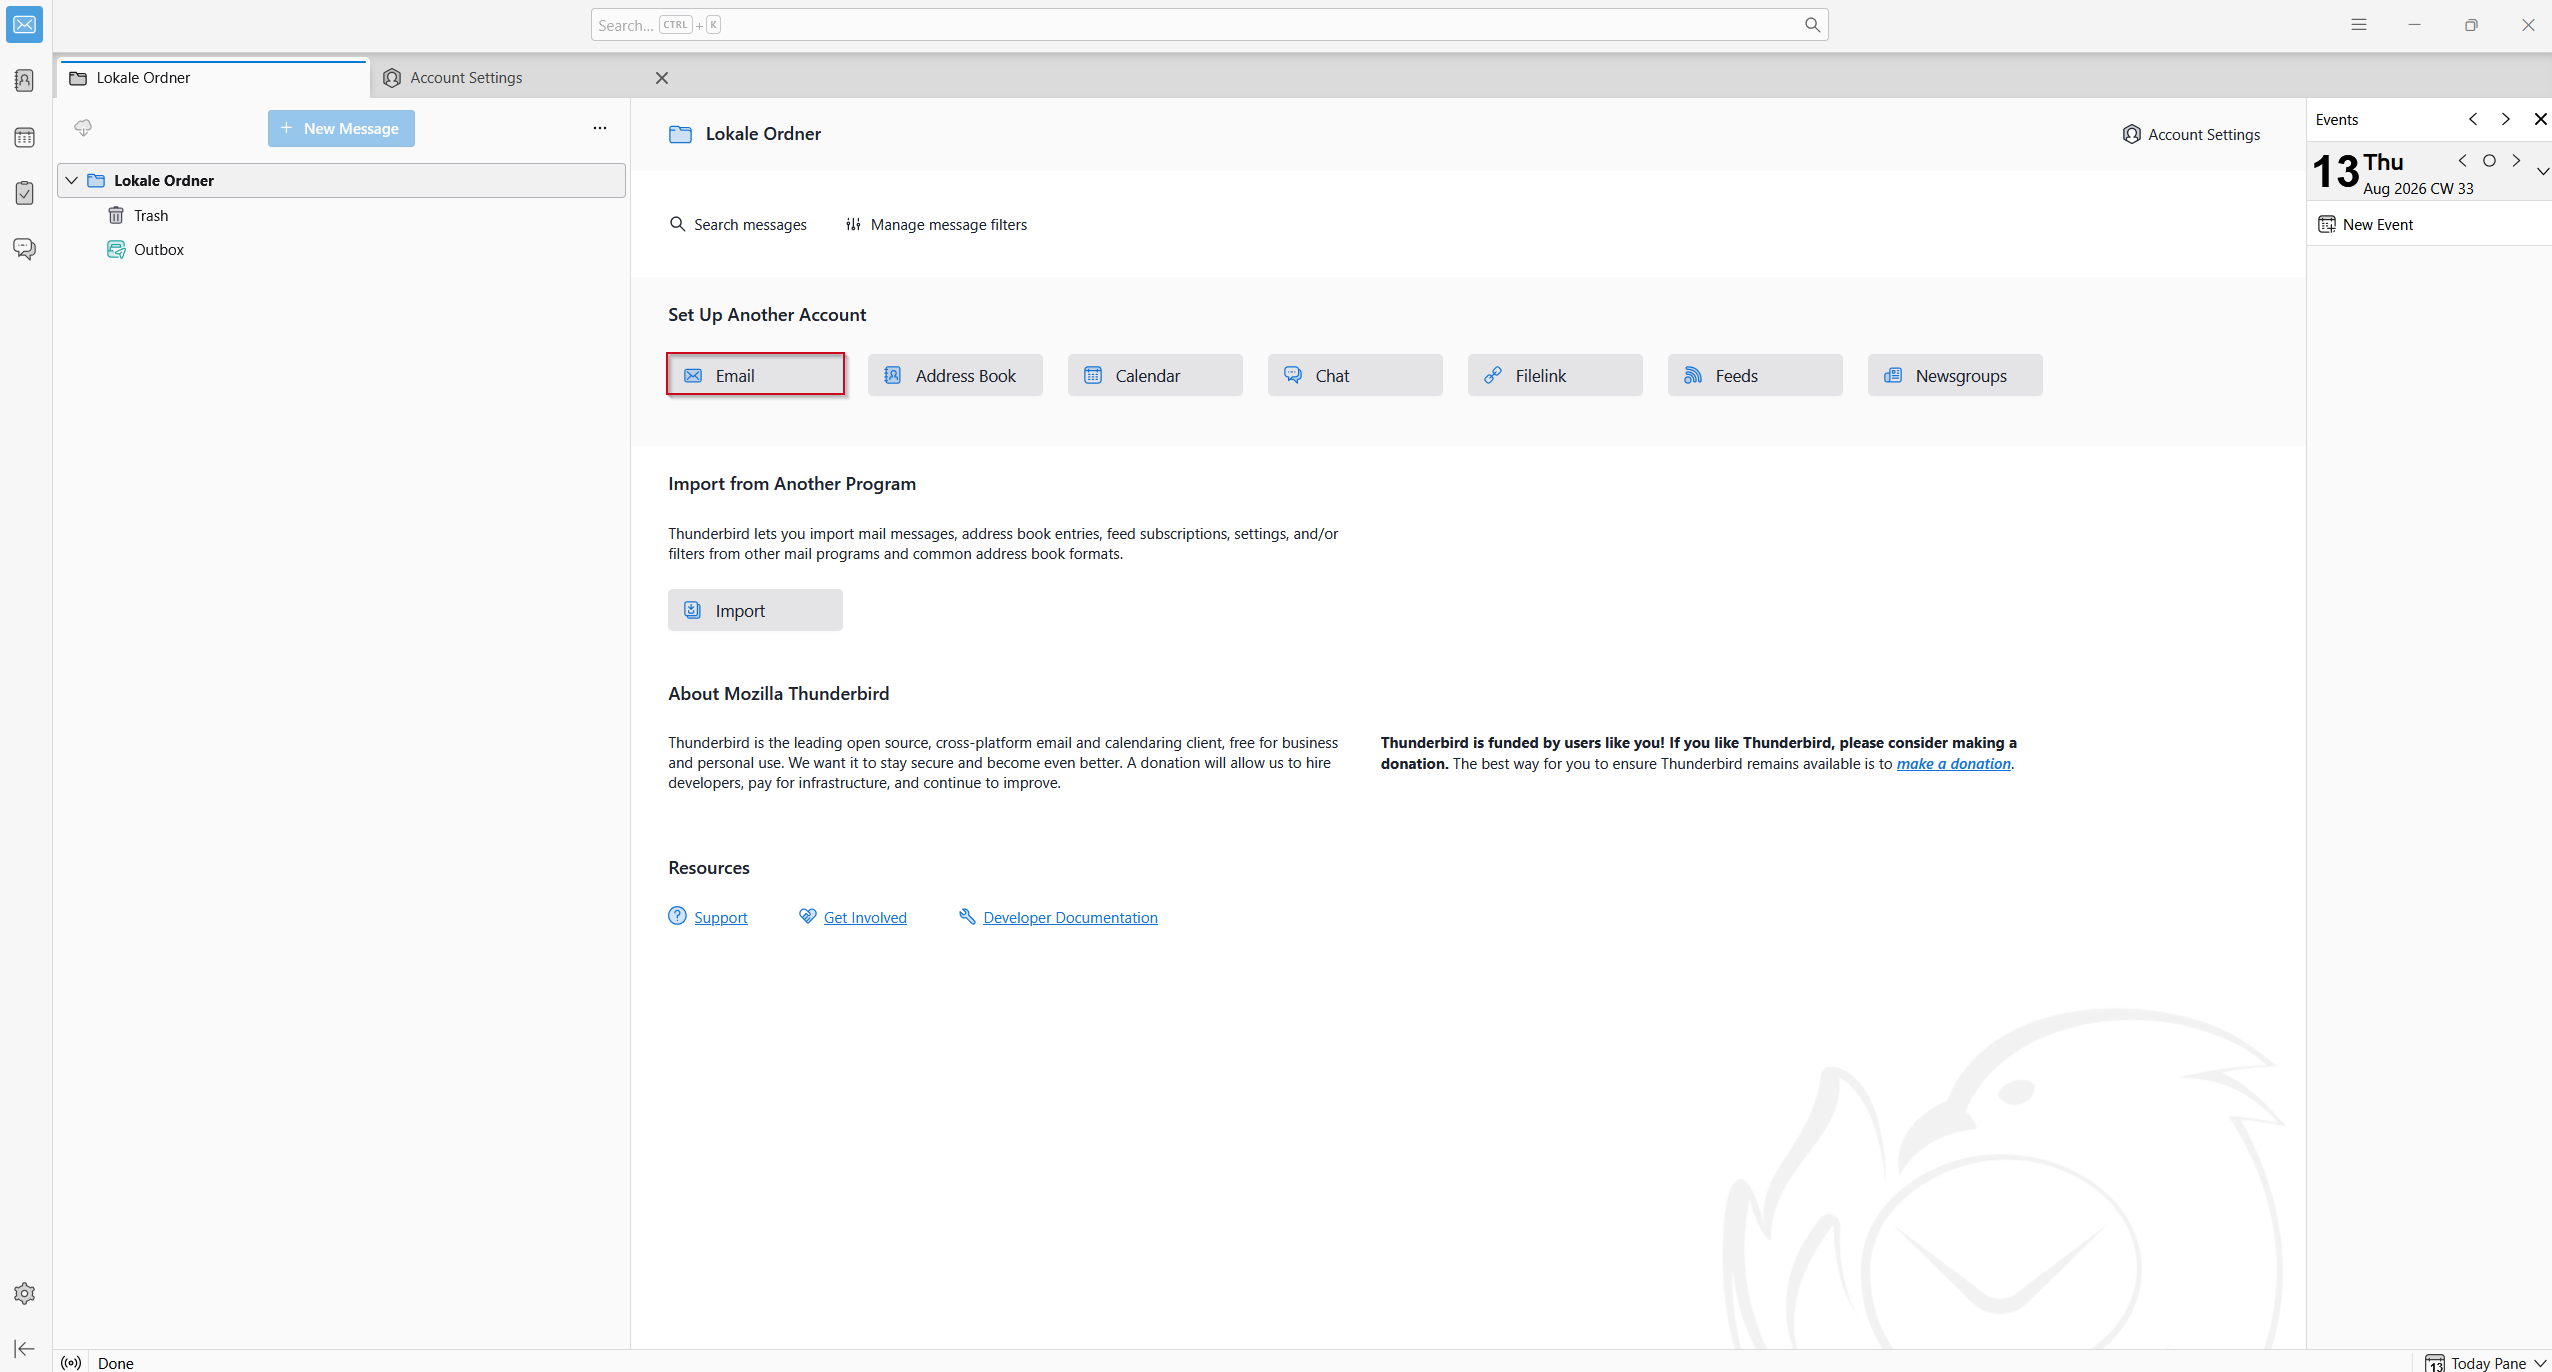The width and height of the screenshot is (2552, 1372).
Task: Set up a new Address Book
Action: pos(955,375)
